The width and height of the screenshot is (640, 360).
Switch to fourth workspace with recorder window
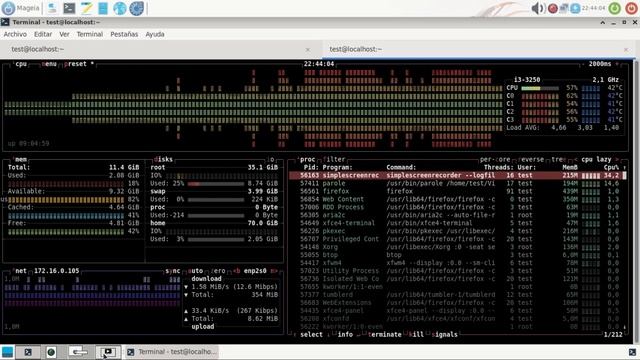(108, 352)
